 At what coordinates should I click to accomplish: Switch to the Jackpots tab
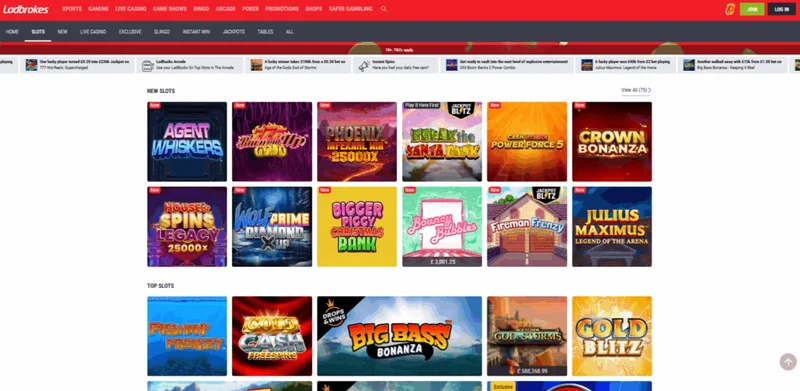pyautogui.click(x=234, y=32)
